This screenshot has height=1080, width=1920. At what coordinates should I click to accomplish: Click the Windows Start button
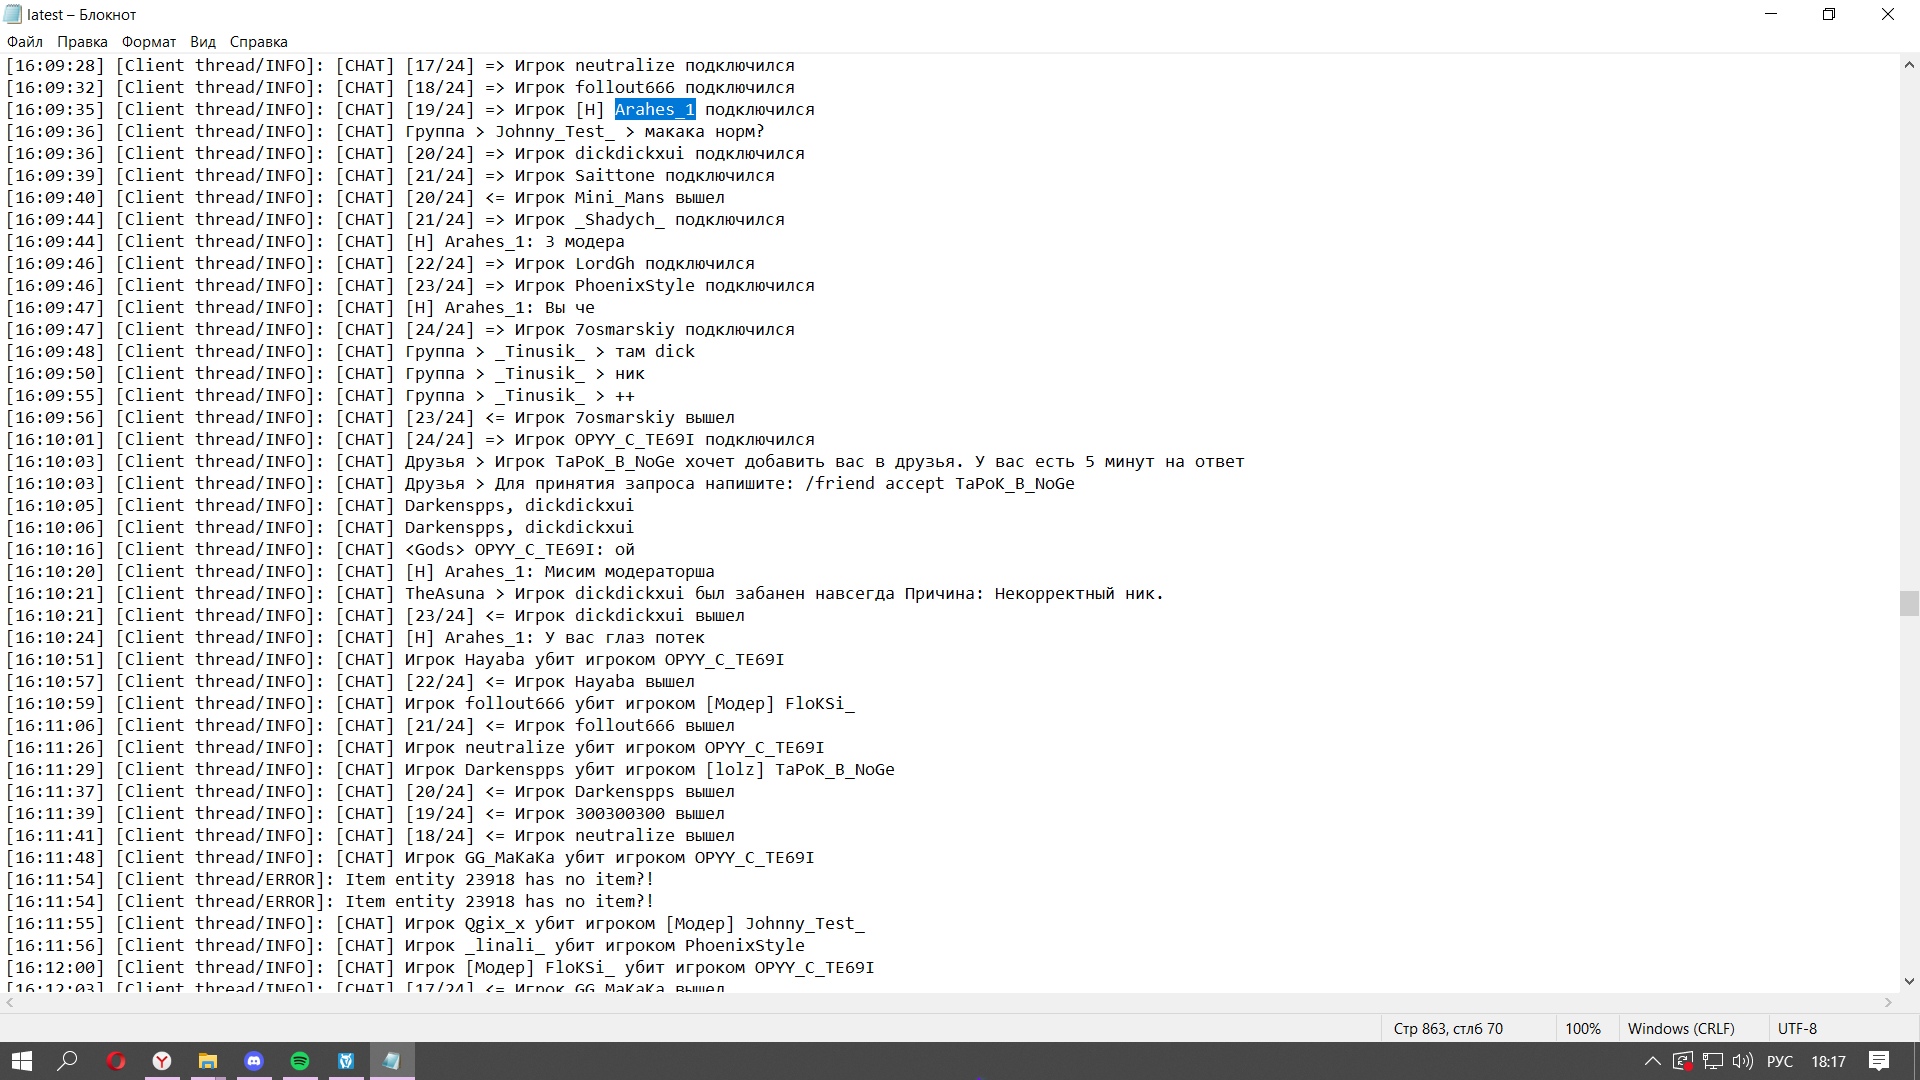(x=21, y=1061)
